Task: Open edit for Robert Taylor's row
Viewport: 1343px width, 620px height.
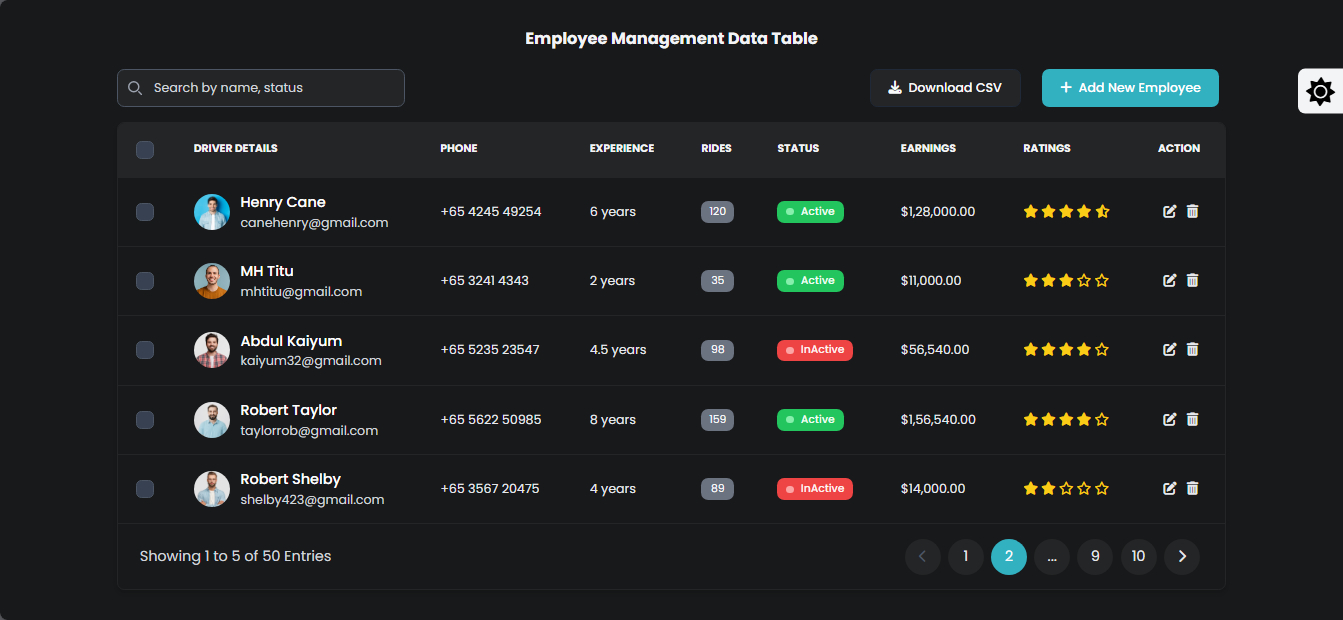Action: coord(1170,420)
